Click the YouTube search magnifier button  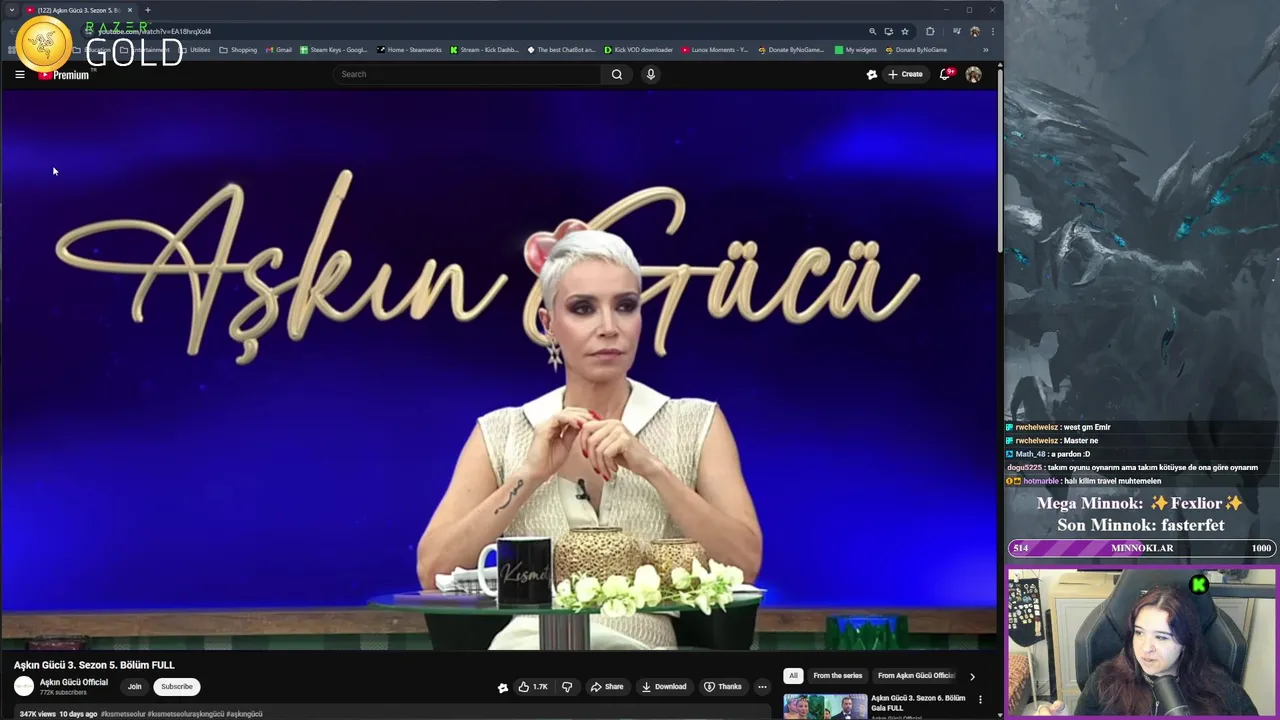[x=617, y=74]
